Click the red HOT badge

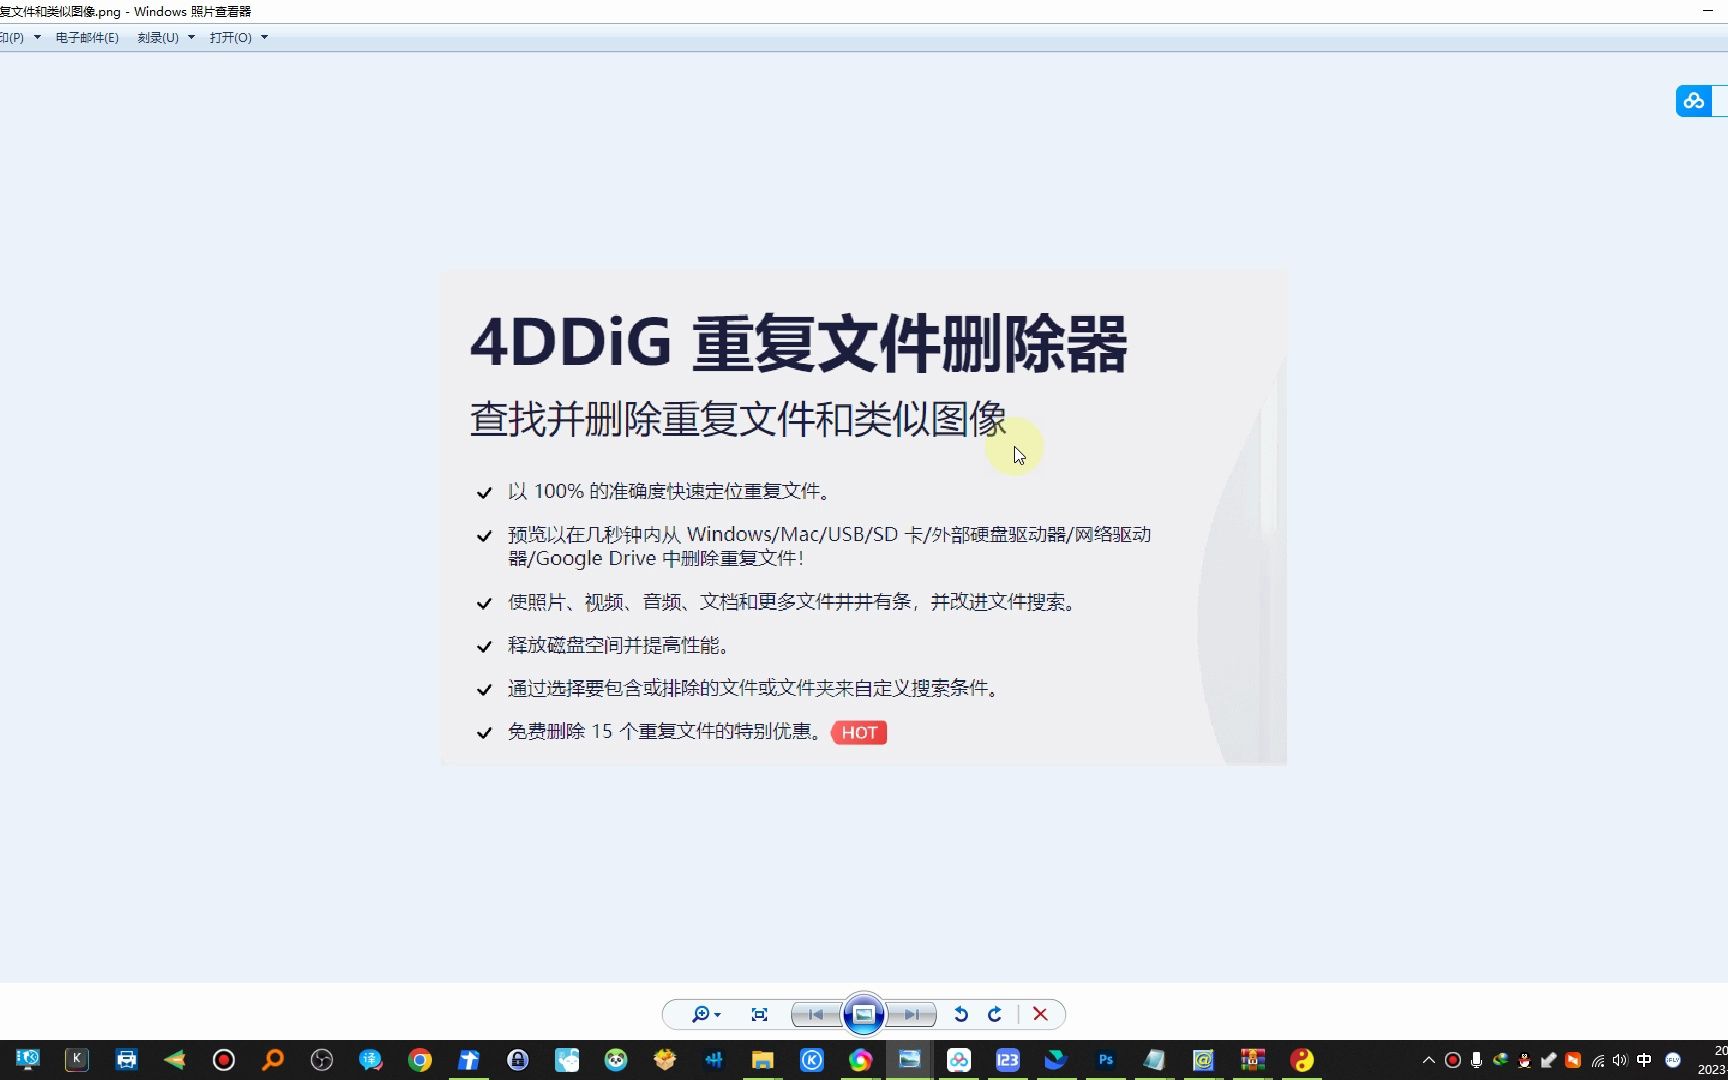pyautogui.click(x=859, y=732)
